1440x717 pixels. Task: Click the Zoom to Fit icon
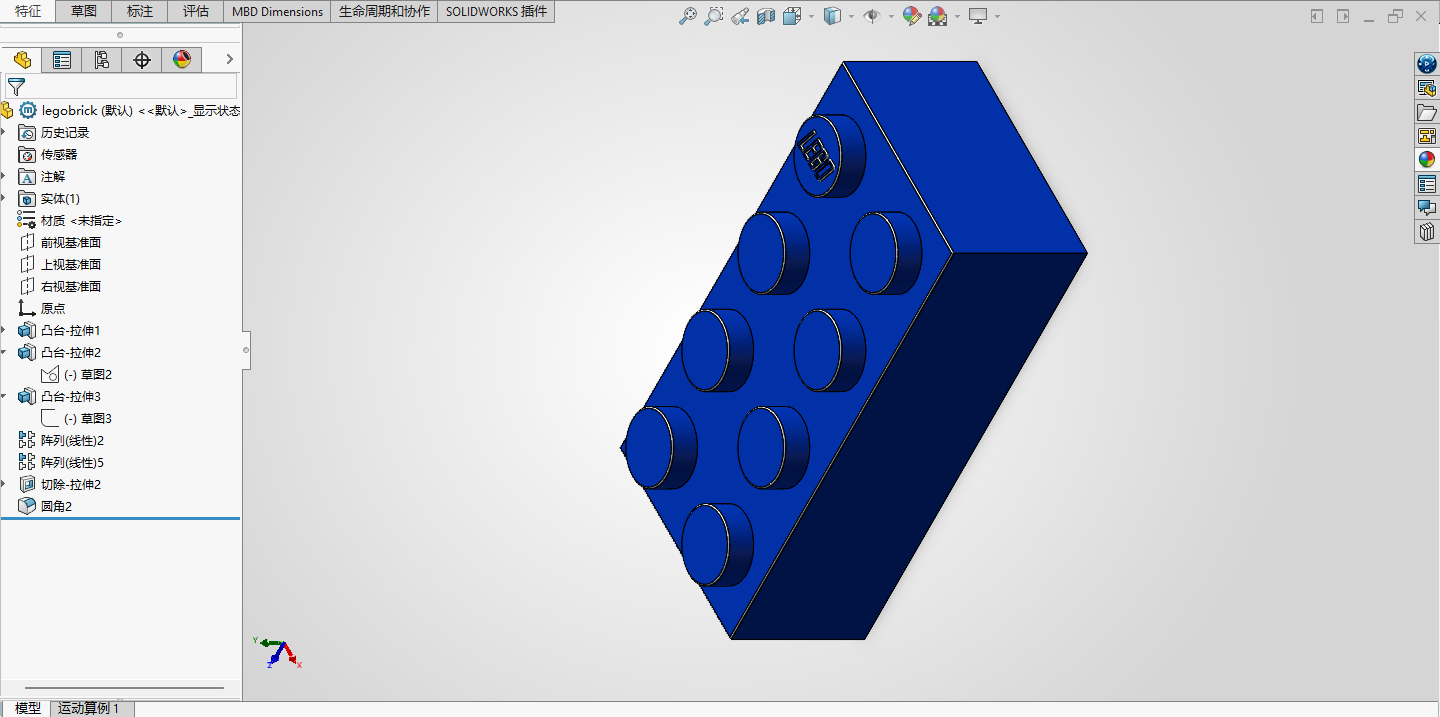[687, 16]
